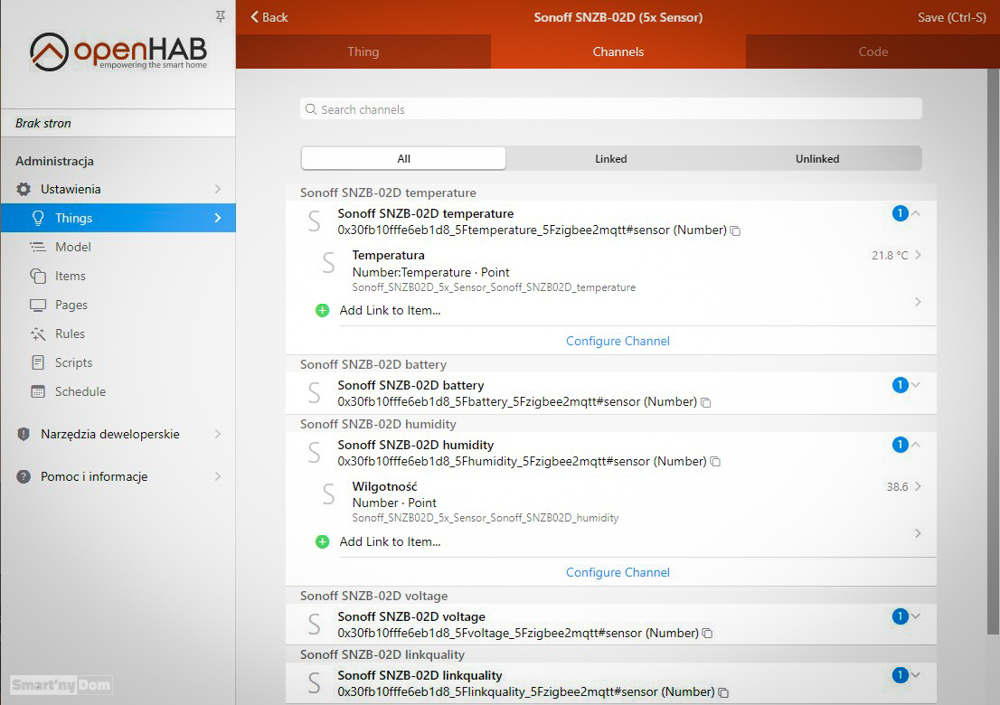
Task: Expand the linkquality channel
Action: [x=916, y=675]
